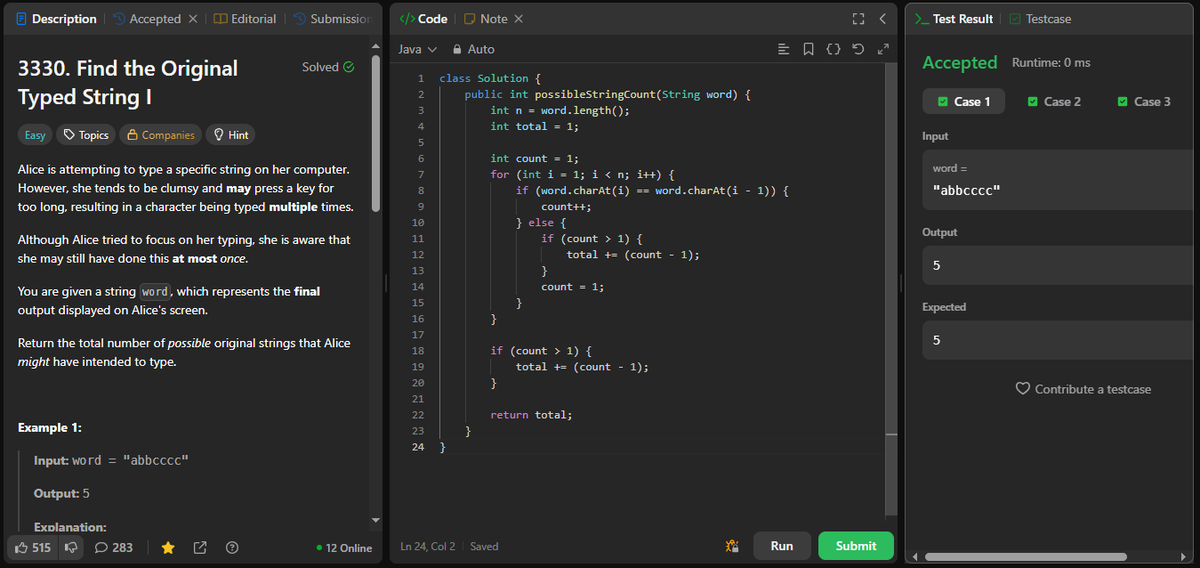Click line number 14 in gutter
1200x568 pixels.
tap(418, 286)
